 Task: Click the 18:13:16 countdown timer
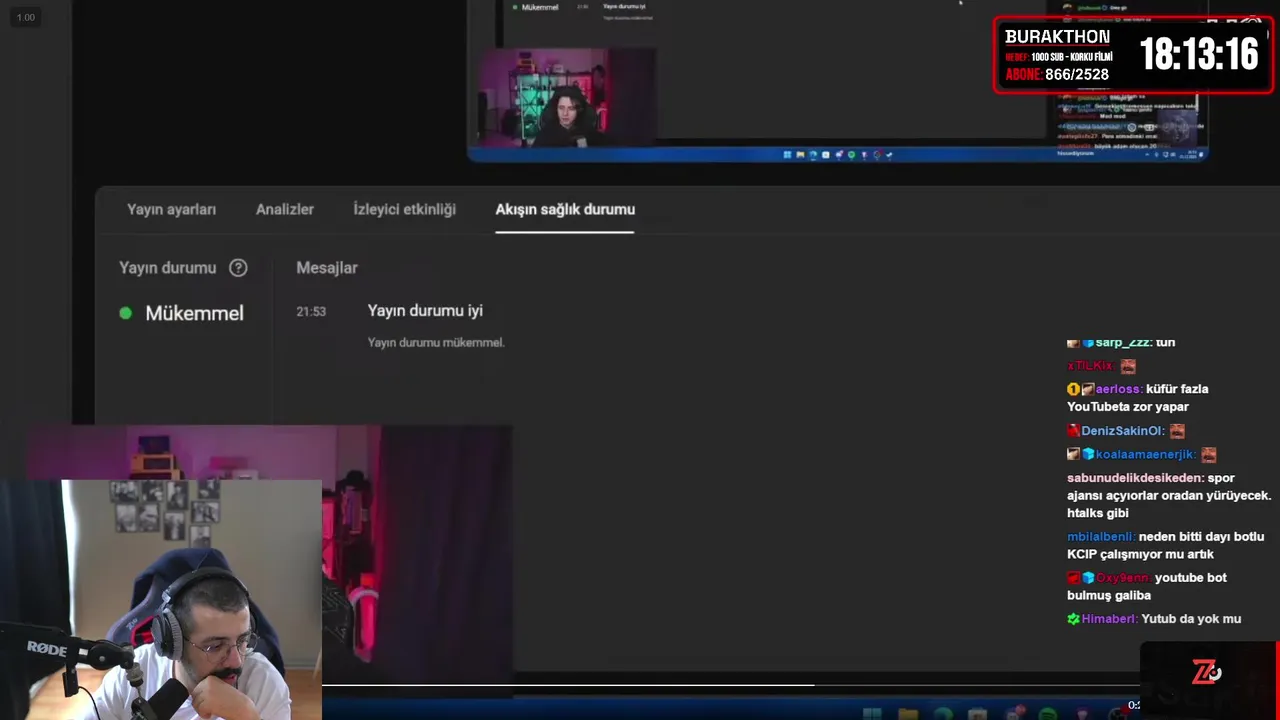pyautogui.click(x=1198, y=54)
